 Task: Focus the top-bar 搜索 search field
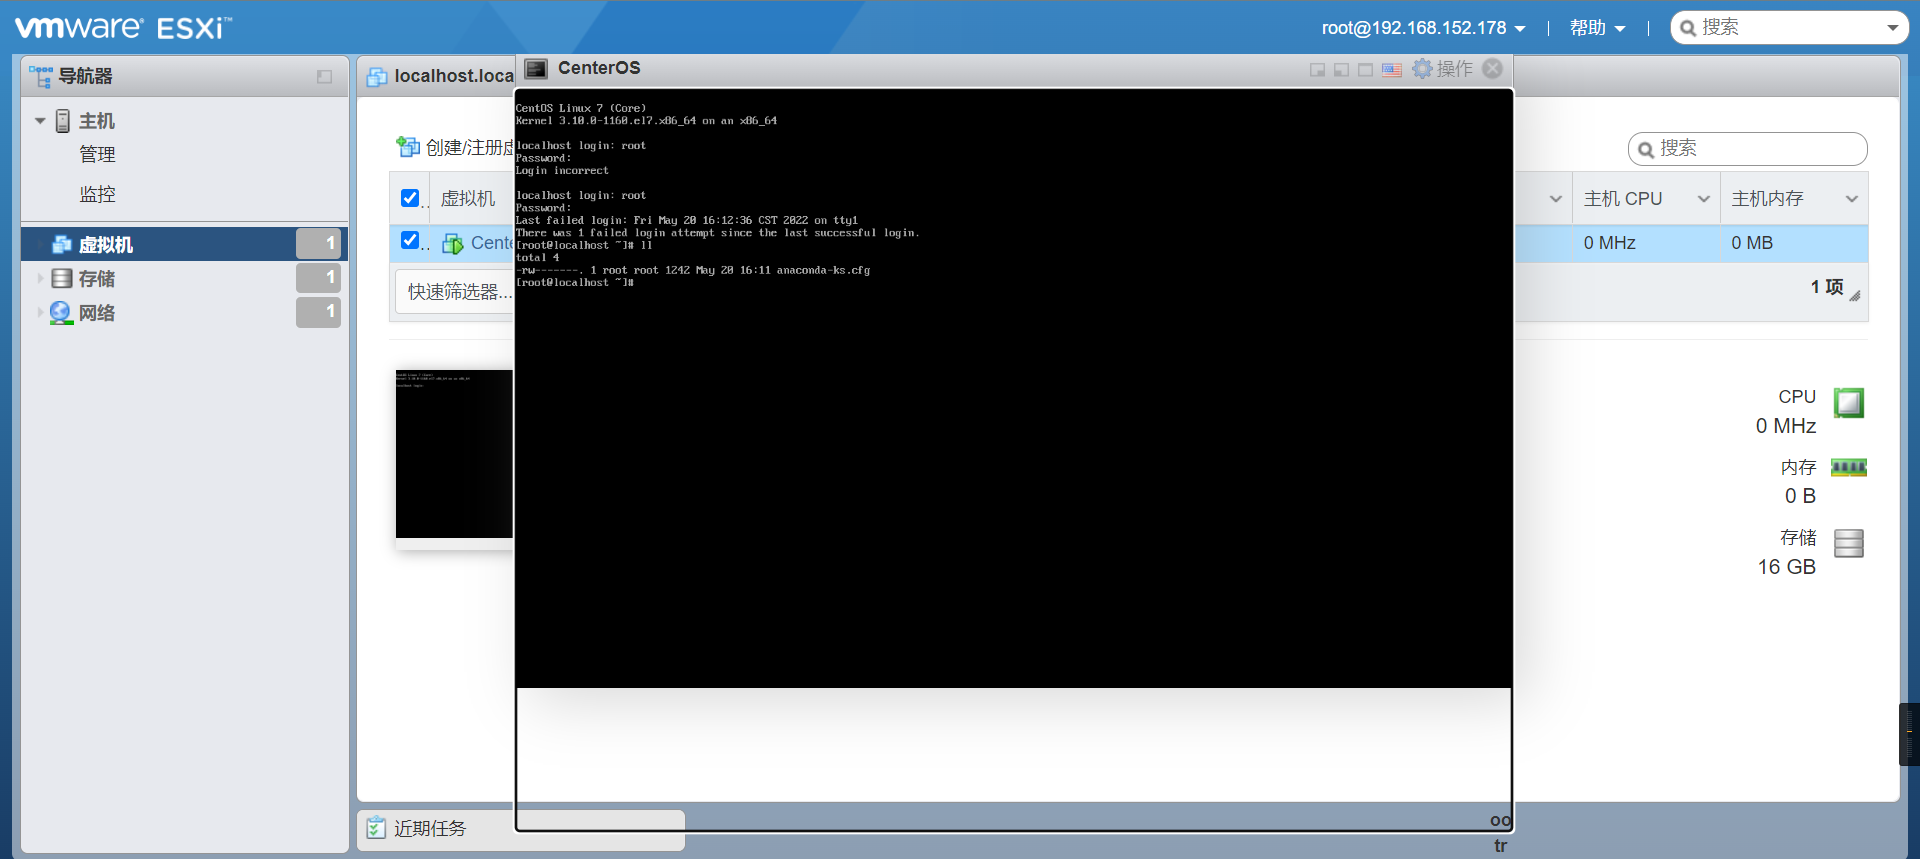[1790, 27]
